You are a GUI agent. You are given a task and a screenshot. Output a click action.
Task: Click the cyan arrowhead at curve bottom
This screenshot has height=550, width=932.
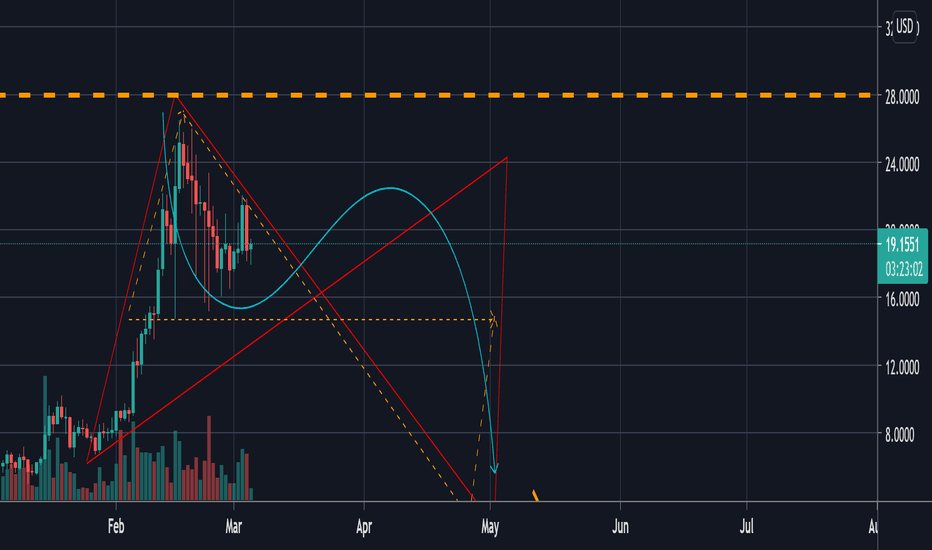[494, 469]
